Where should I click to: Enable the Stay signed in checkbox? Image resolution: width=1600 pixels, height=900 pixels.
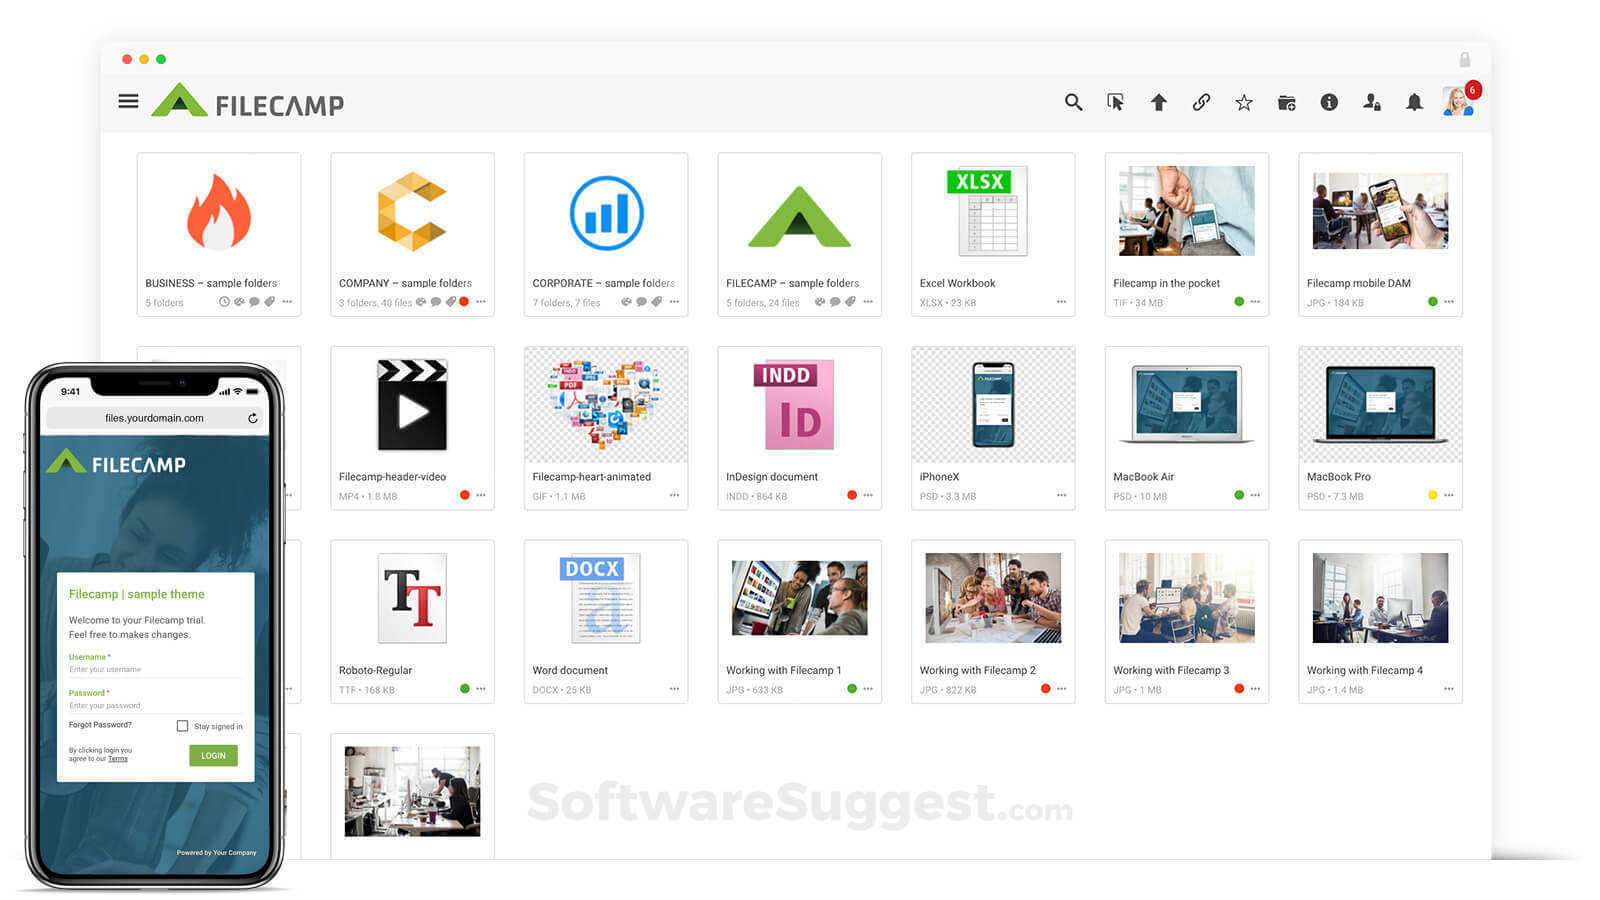(x=184, y=726)
